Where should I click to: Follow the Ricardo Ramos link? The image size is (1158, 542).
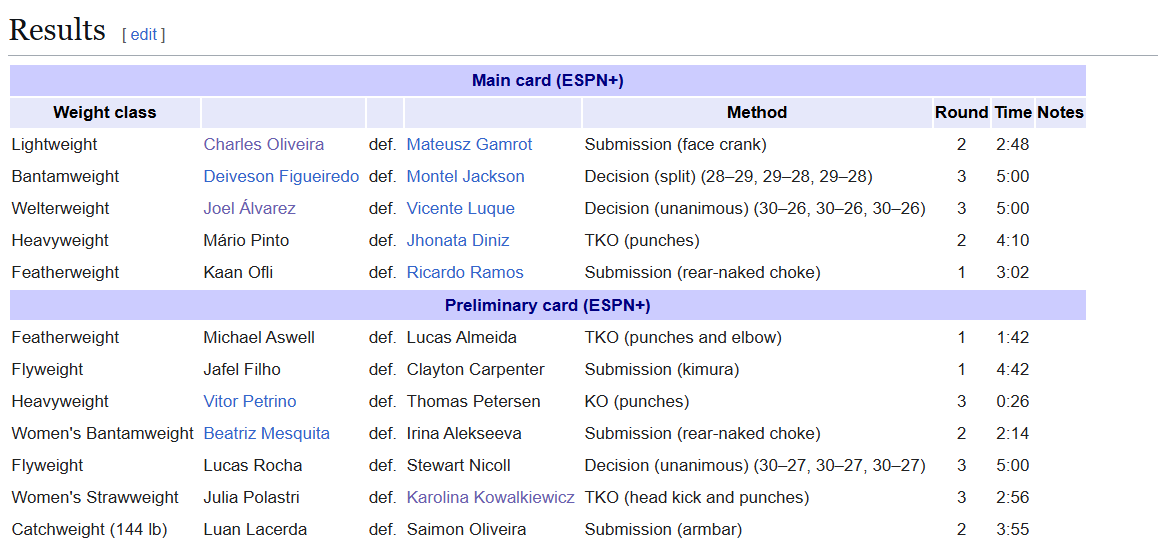(464, 272)
